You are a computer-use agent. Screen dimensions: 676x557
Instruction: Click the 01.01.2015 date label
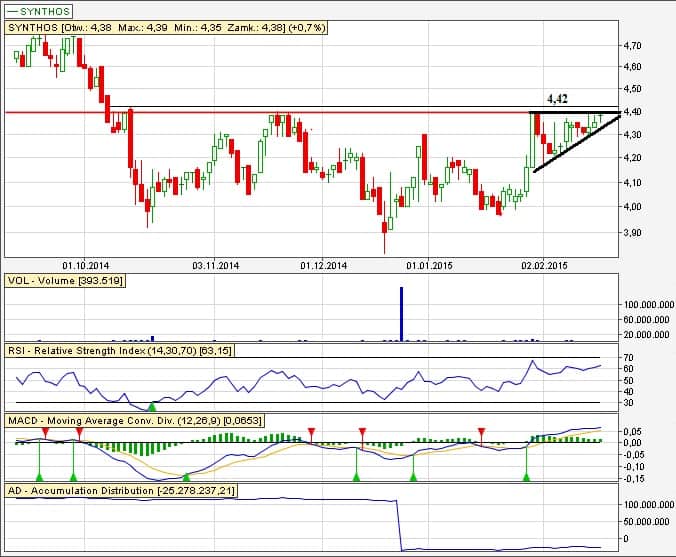431,265
